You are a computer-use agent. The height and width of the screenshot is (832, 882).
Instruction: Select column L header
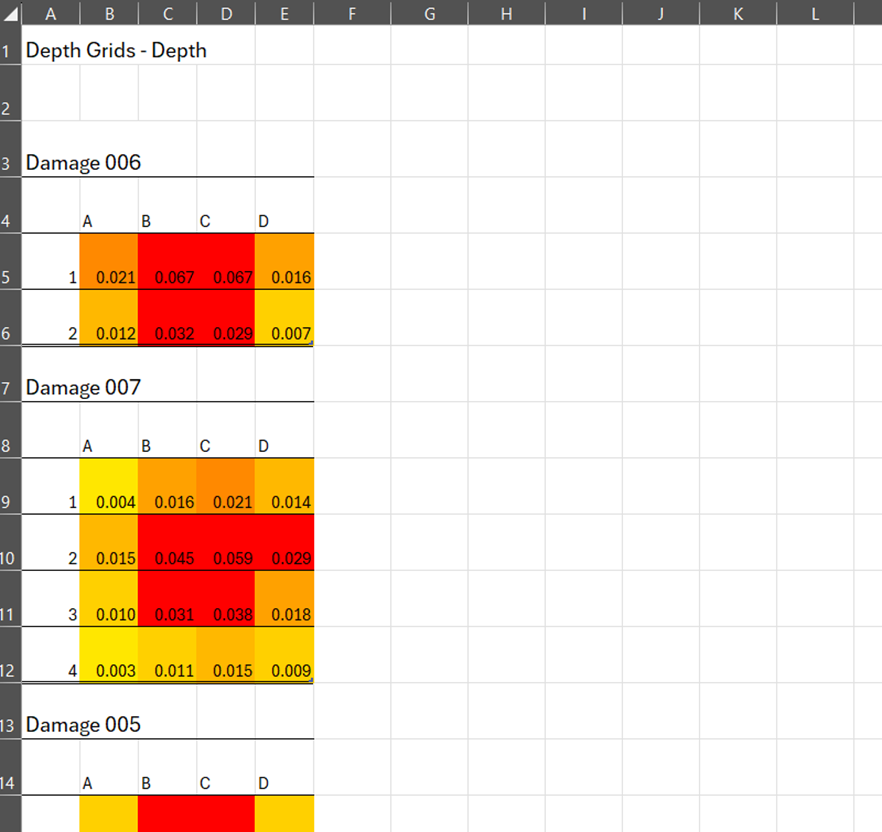coord(815,12)
